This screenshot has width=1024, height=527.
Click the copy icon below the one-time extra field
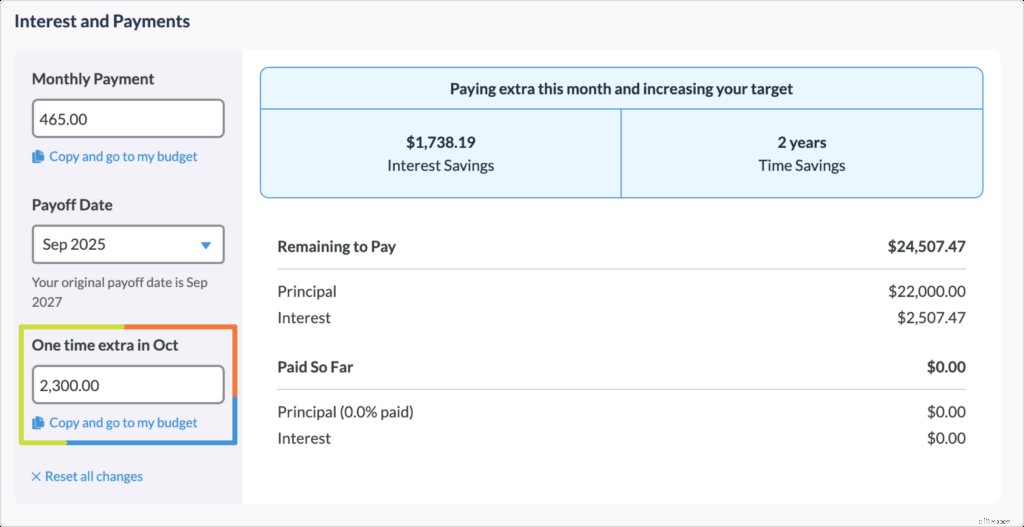pos(38,423)
